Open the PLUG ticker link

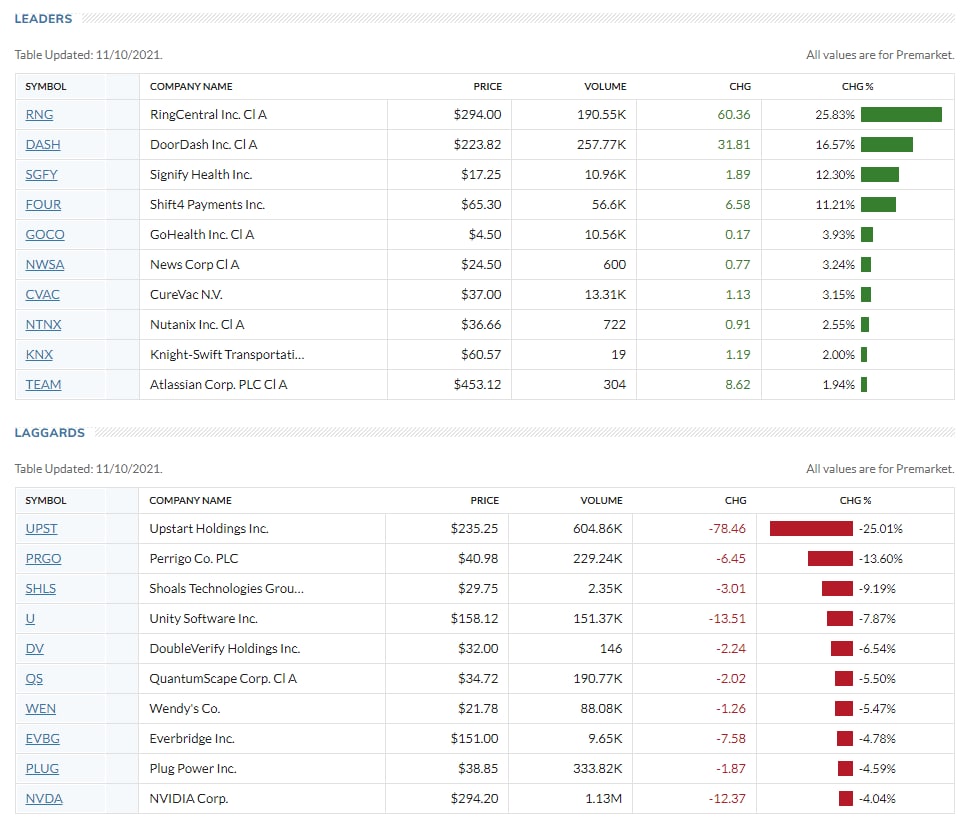click(42, 769)
